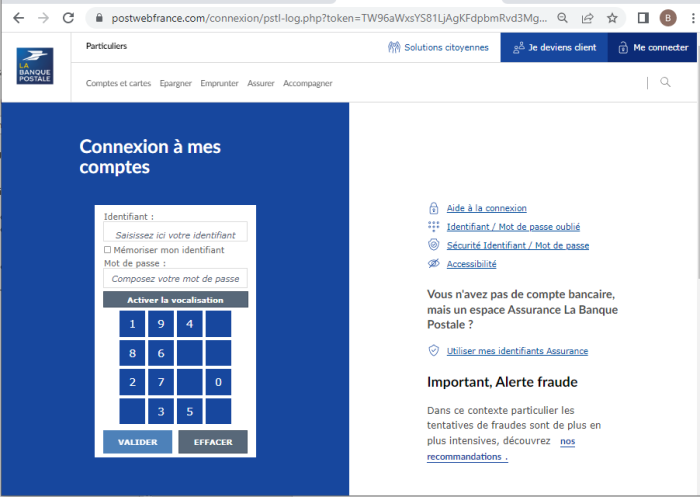Open the Emprunter menu

tap(219, 84)
